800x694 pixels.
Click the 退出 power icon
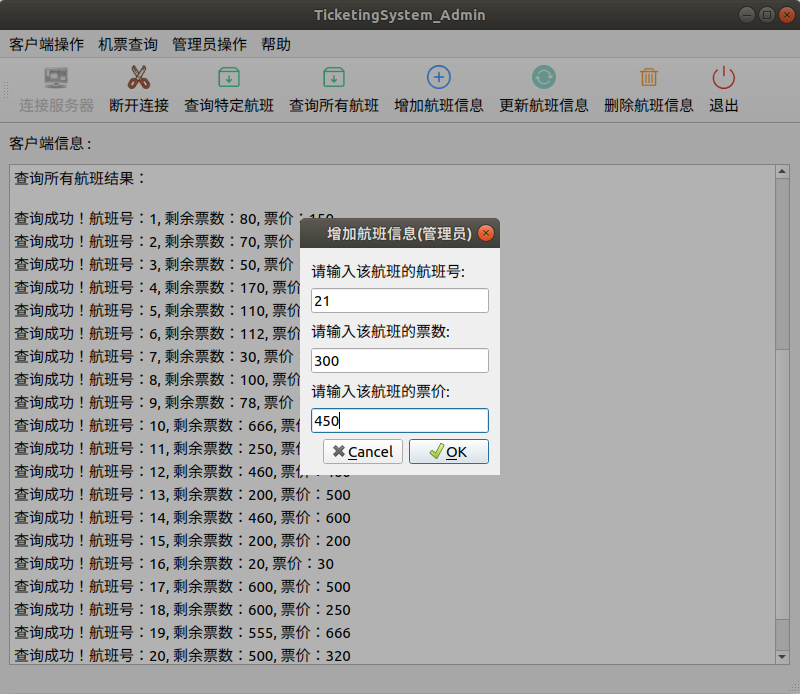click(723, 78)
